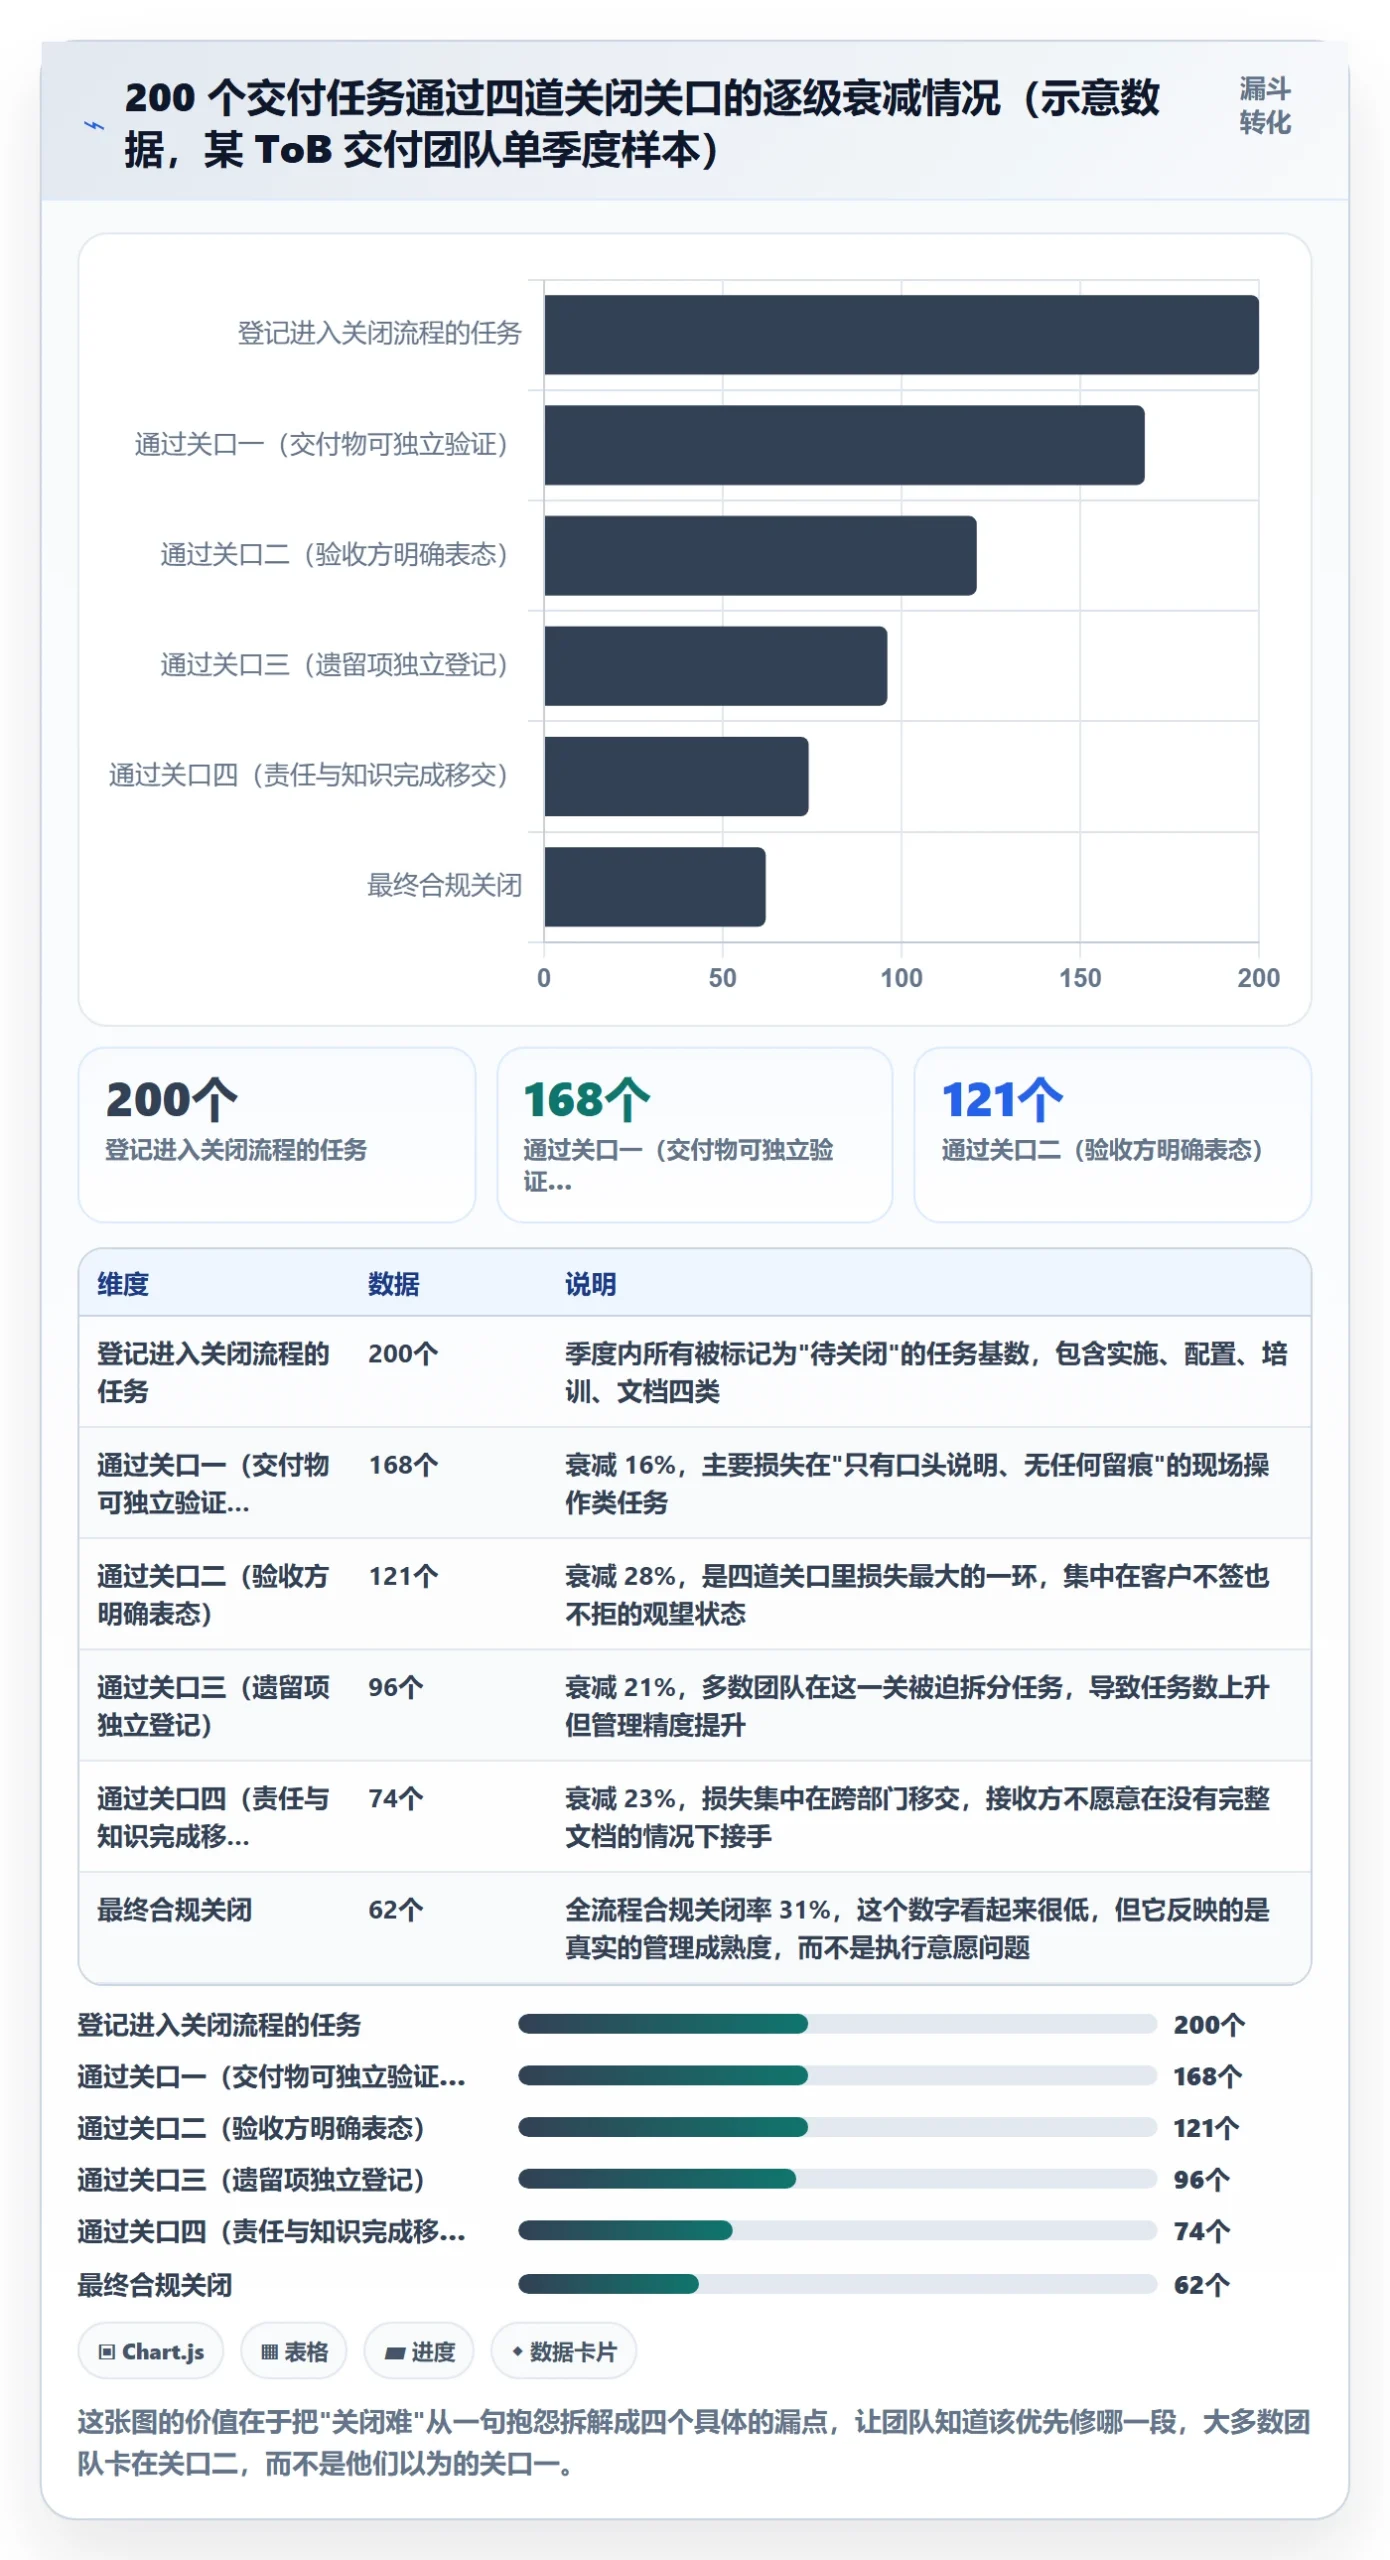1390x2560 pixels.
Task: Click the progress bar for 通过关口三
Action: coord(837,2179)
